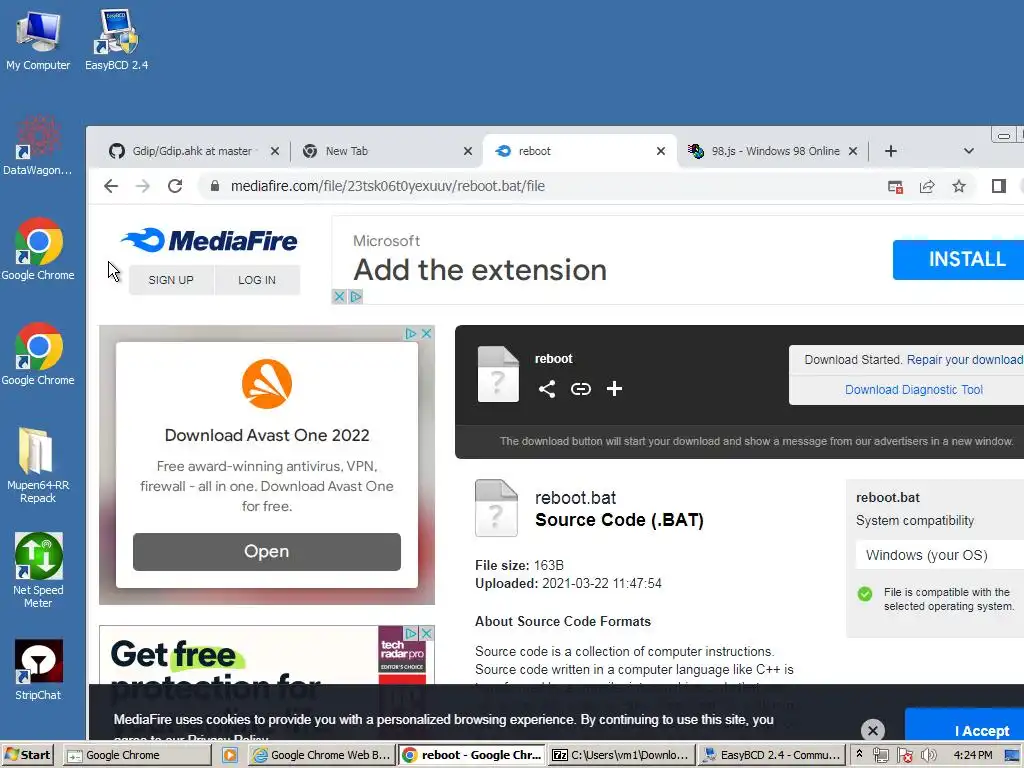Switch to the Gdip/Gdip.ahk at master tab
This screenshot has width=1024, height=768.
tap(191, 151)
